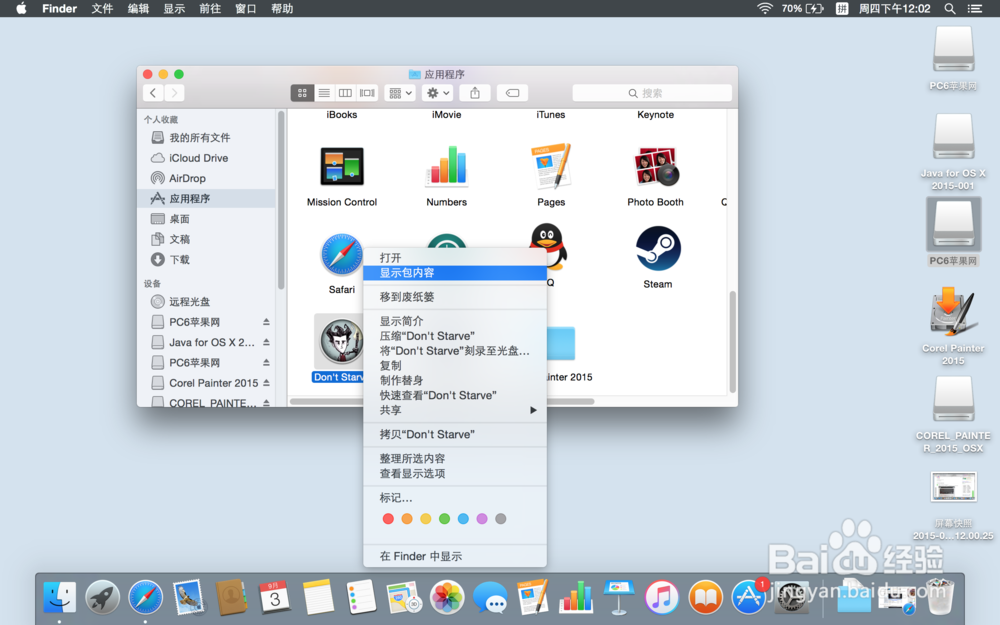Screen dimensions: 1000x625
Task: Open iCloud Drive in the sidebar
Action: click(x=207, y=158)
